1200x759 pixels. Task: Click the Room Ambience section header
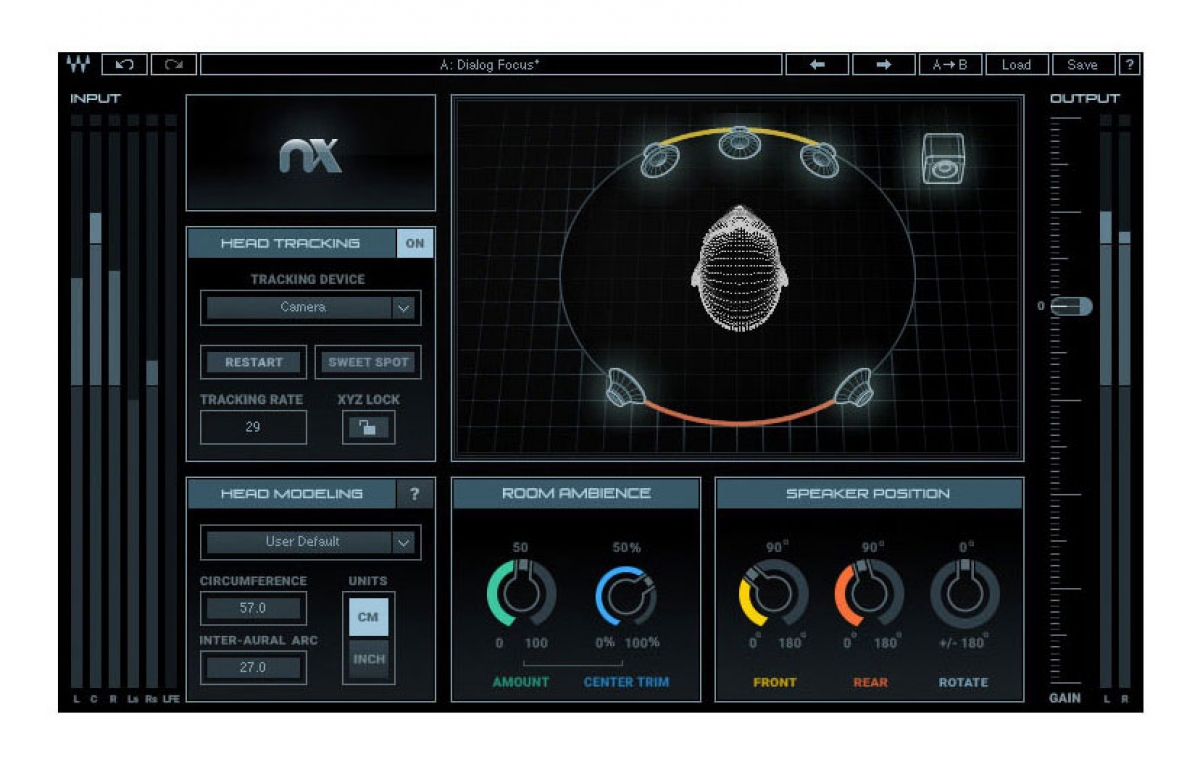[576, 494]
